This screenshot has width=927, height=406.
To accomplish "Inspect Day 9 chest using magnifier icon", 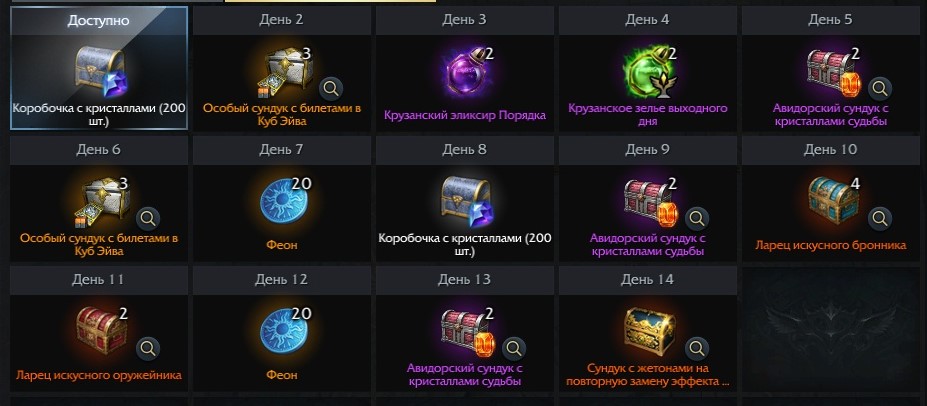I will coord(697,219).
